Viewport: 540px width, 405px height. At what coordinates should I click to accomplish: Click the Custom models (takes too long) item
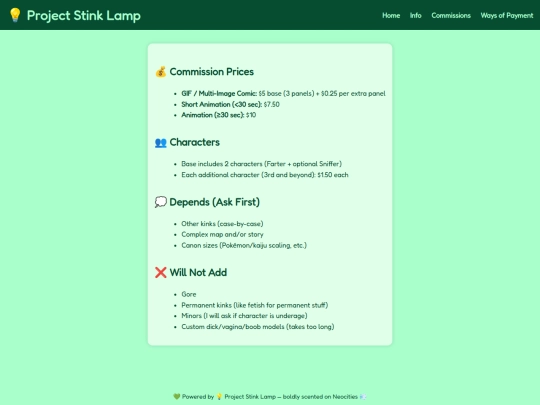(258, 327)
